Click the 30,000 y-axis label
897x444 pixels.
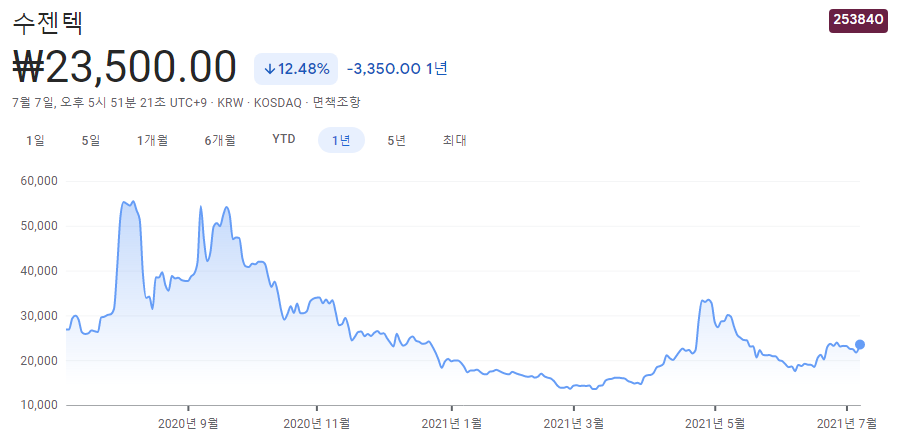tap(39, 316)
